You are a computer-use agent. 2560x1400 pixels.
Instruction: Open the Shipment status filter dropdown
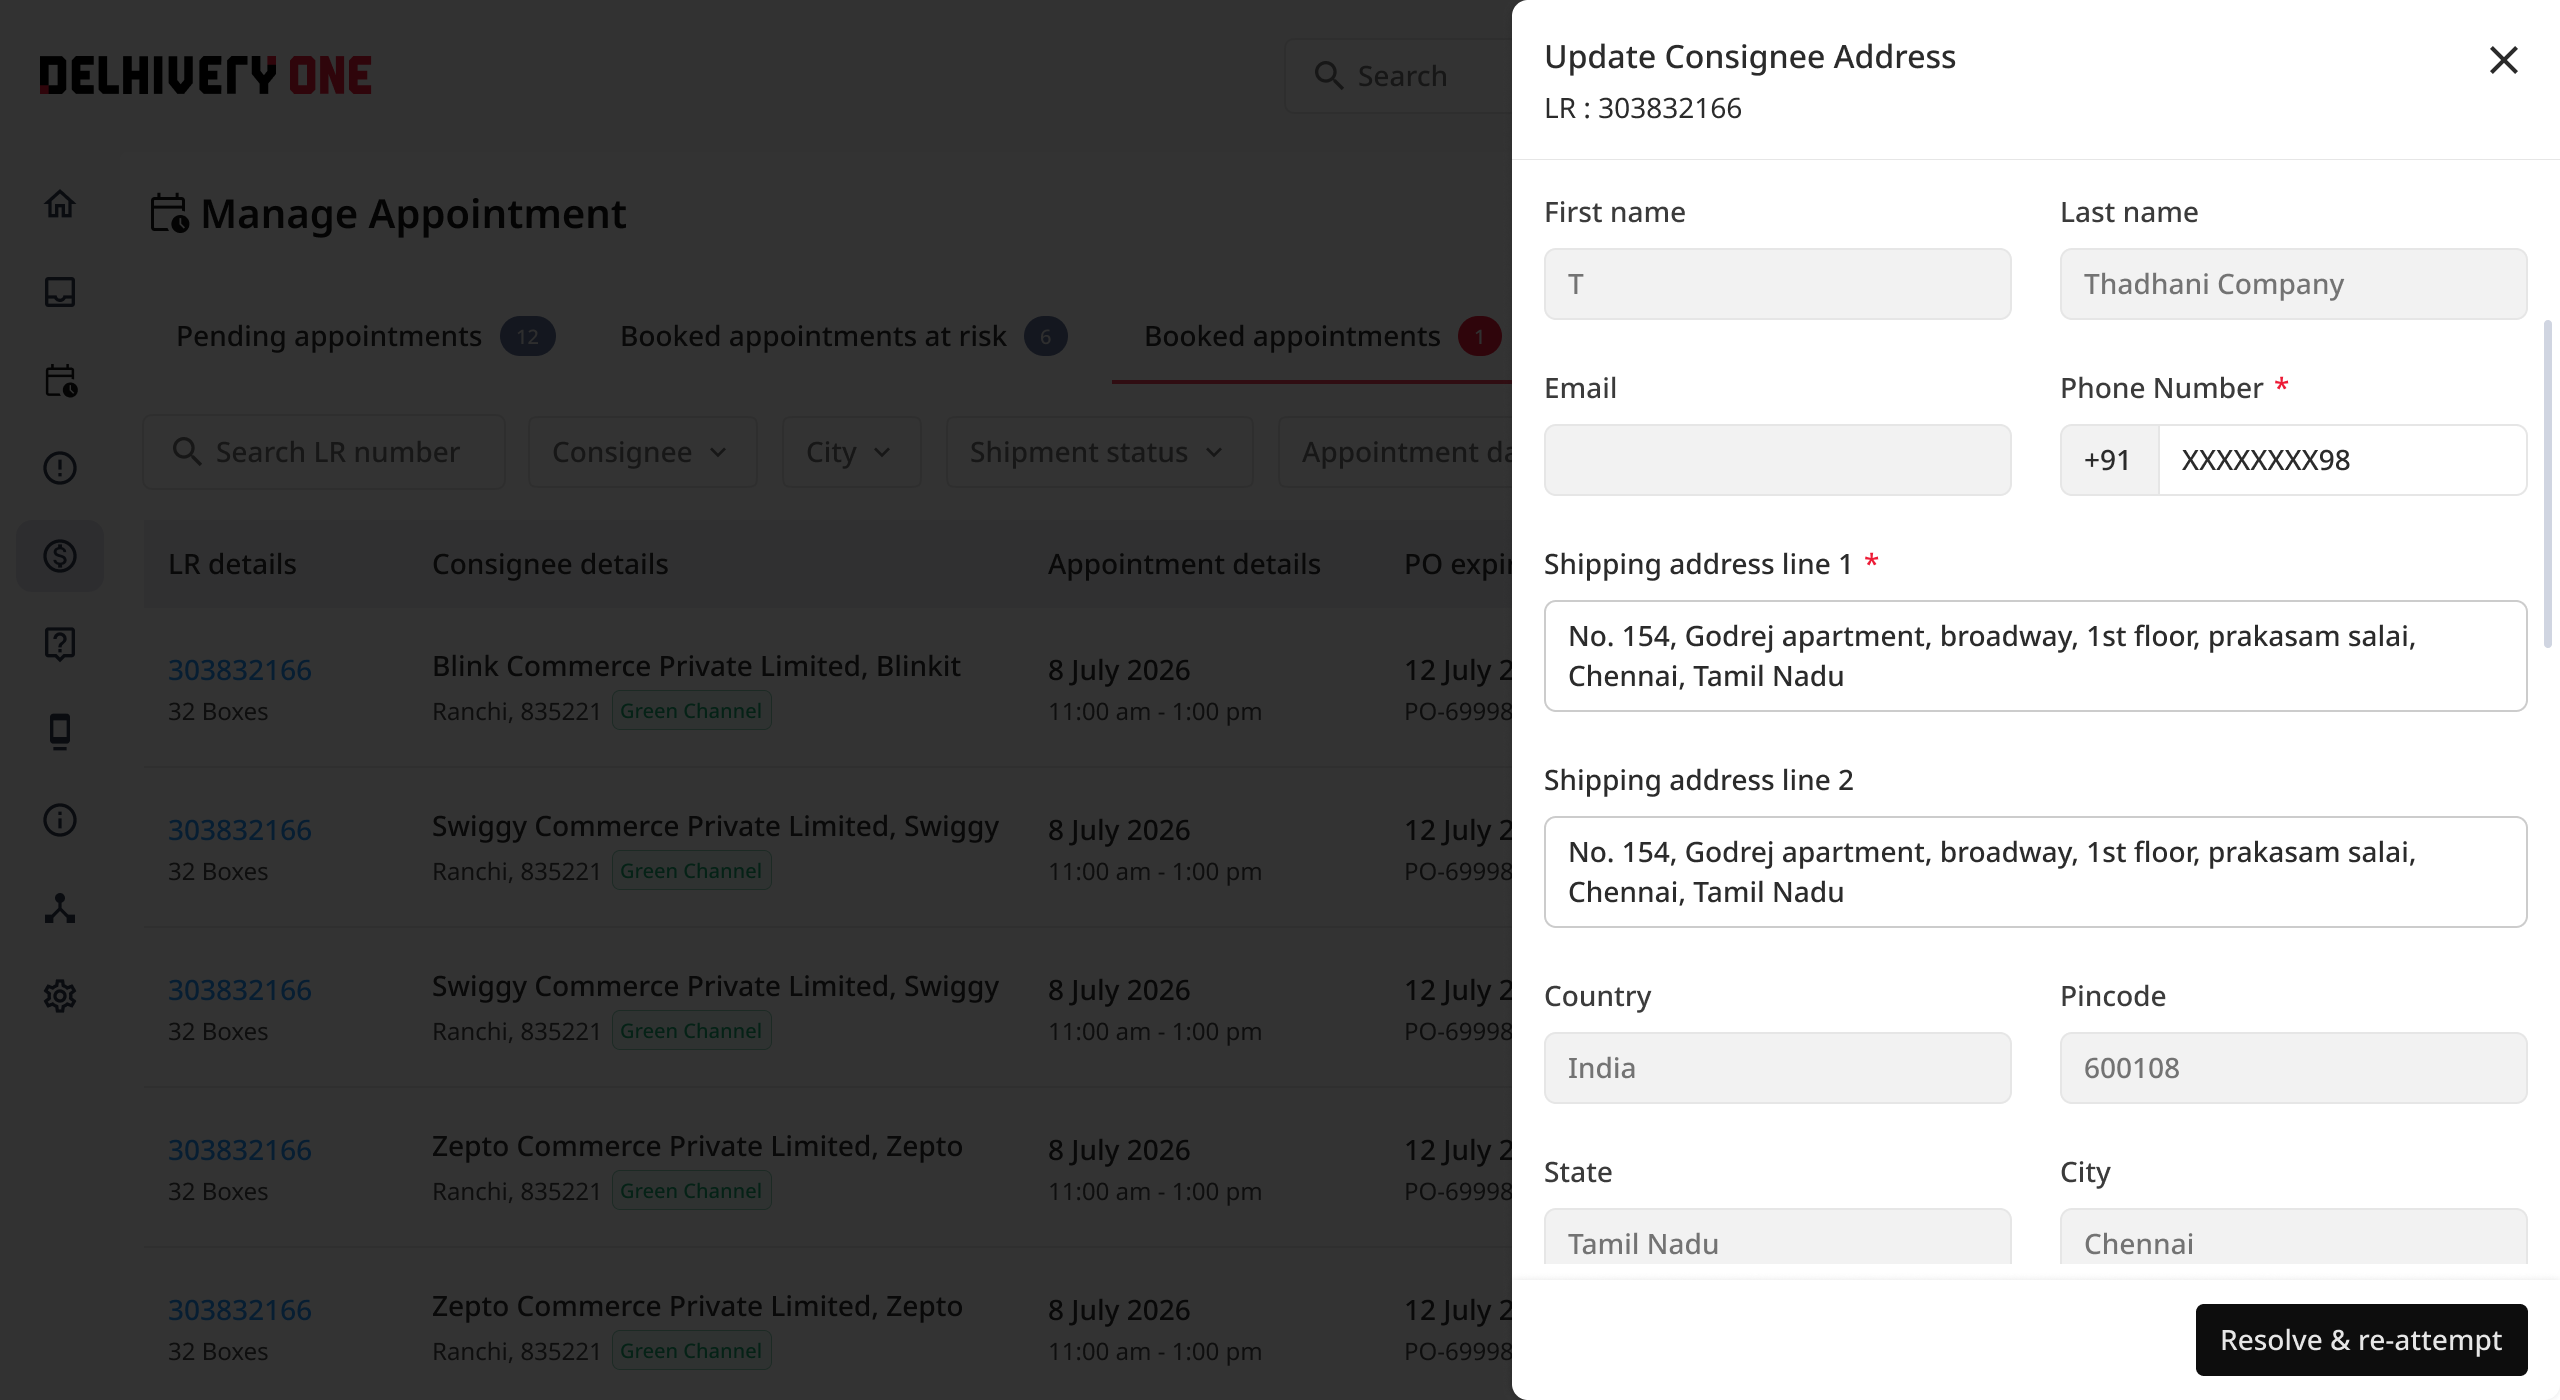(1099, 452)
